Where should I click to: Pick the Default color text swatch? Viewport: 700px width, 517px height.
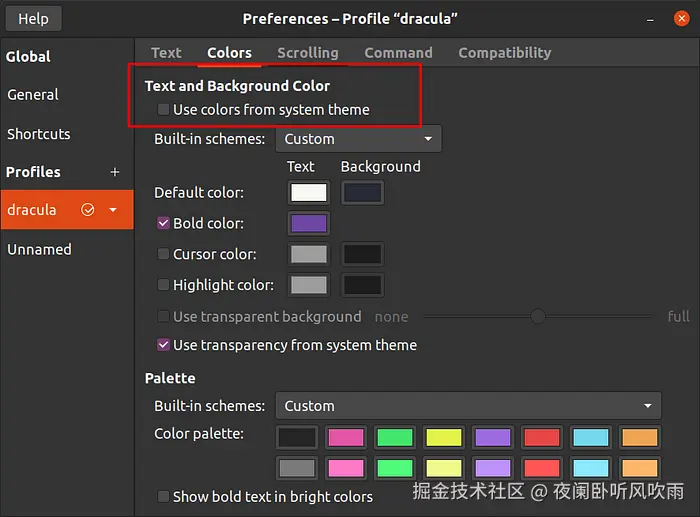(309, 193)
